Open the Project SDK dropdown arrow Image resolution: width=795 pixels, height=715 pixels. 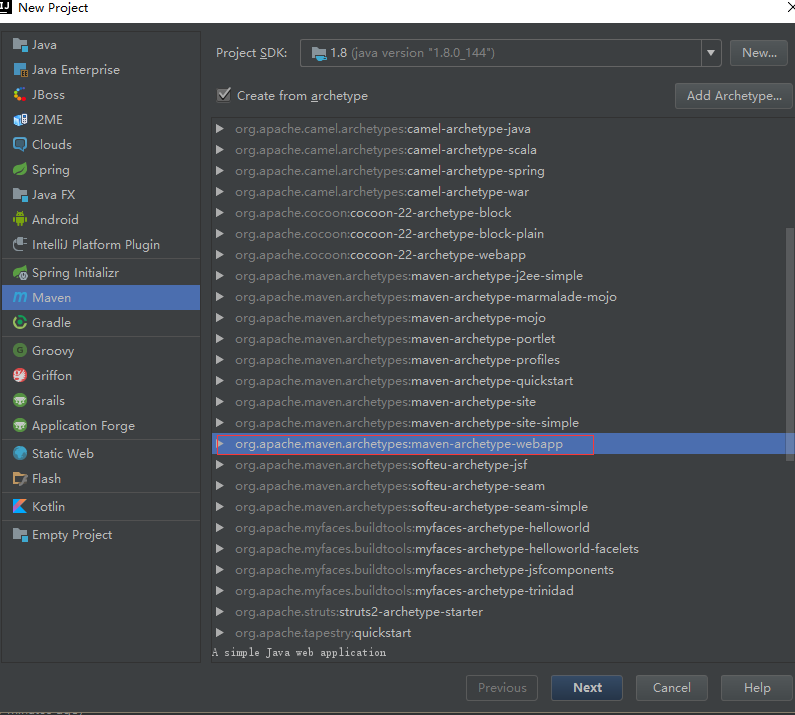pos(711,53)
